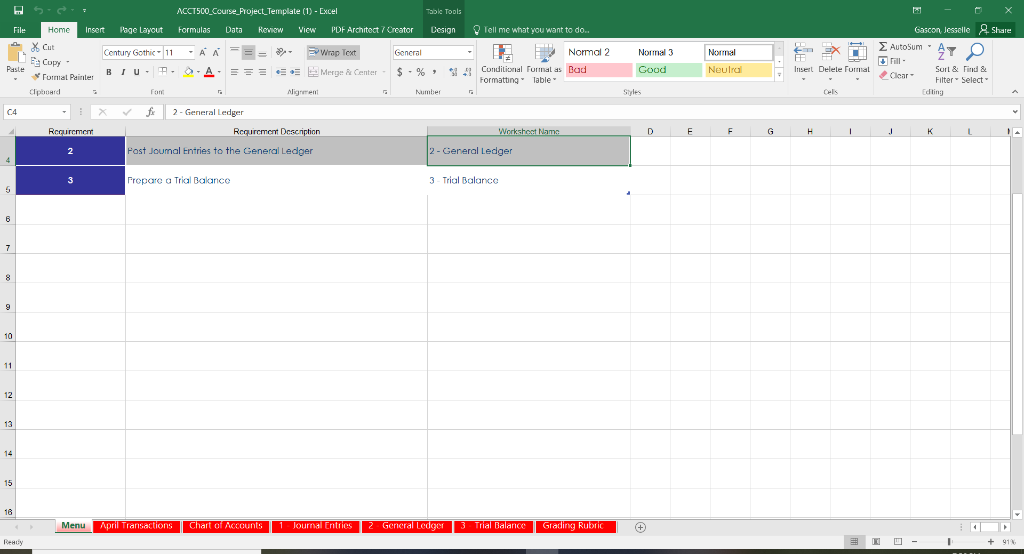
Task: Click Percent Style icon
Action: pyautogui.click(x=421, y=72)
